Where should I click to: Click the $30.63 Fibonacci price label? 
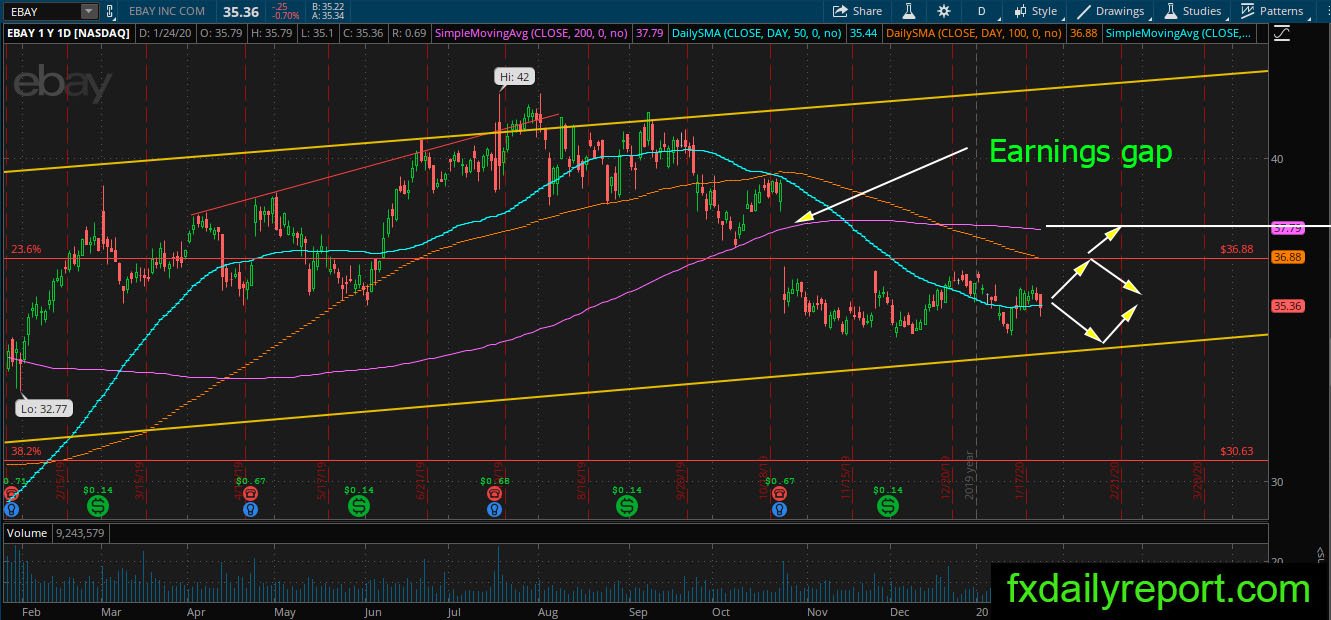tap(1237, 451)
